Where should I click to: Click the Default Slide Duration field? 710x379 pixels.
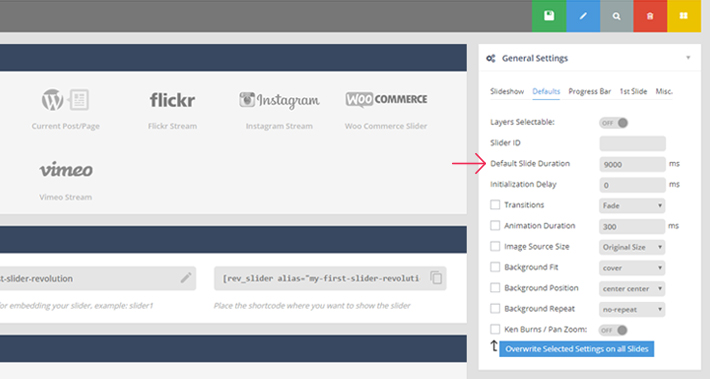(633, 164)
